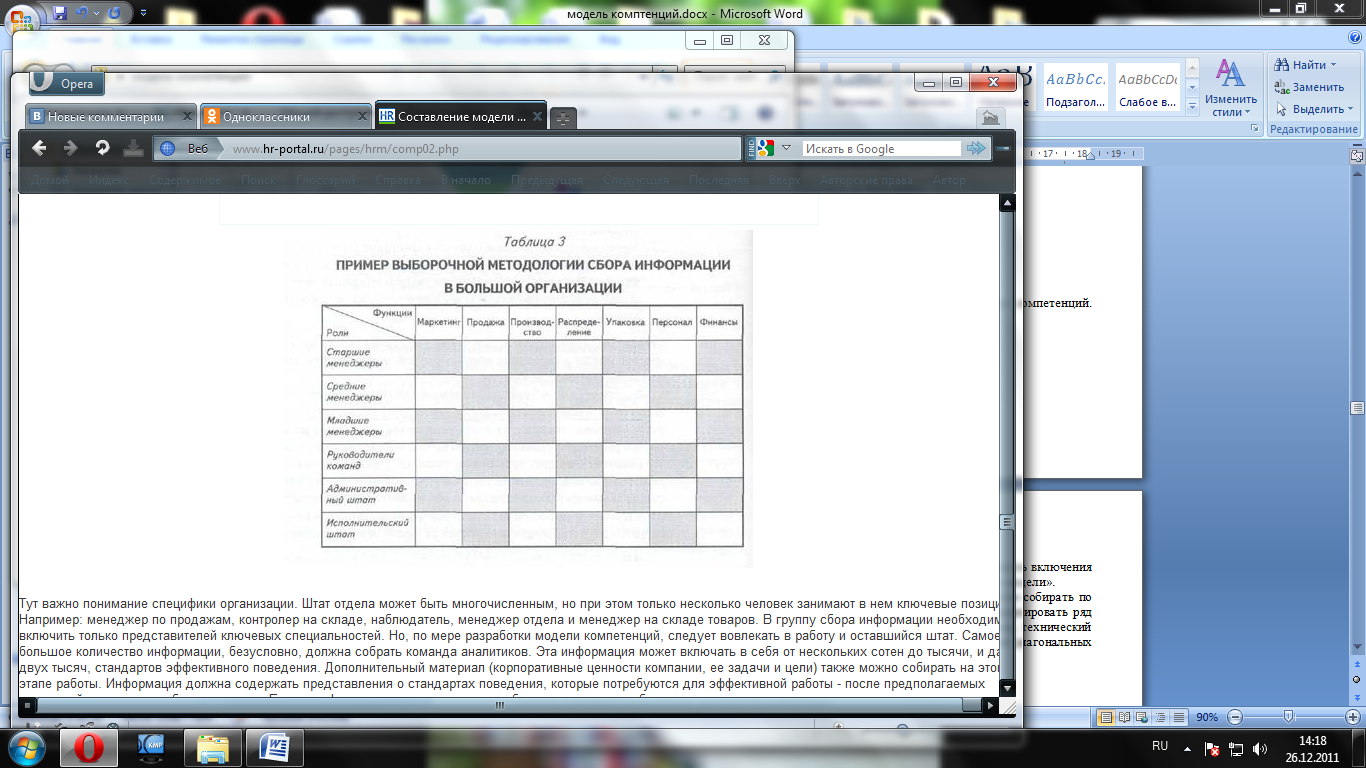Go back in Opera history
This screenshot has width=1366, height=768.
(x=39, y=148)
